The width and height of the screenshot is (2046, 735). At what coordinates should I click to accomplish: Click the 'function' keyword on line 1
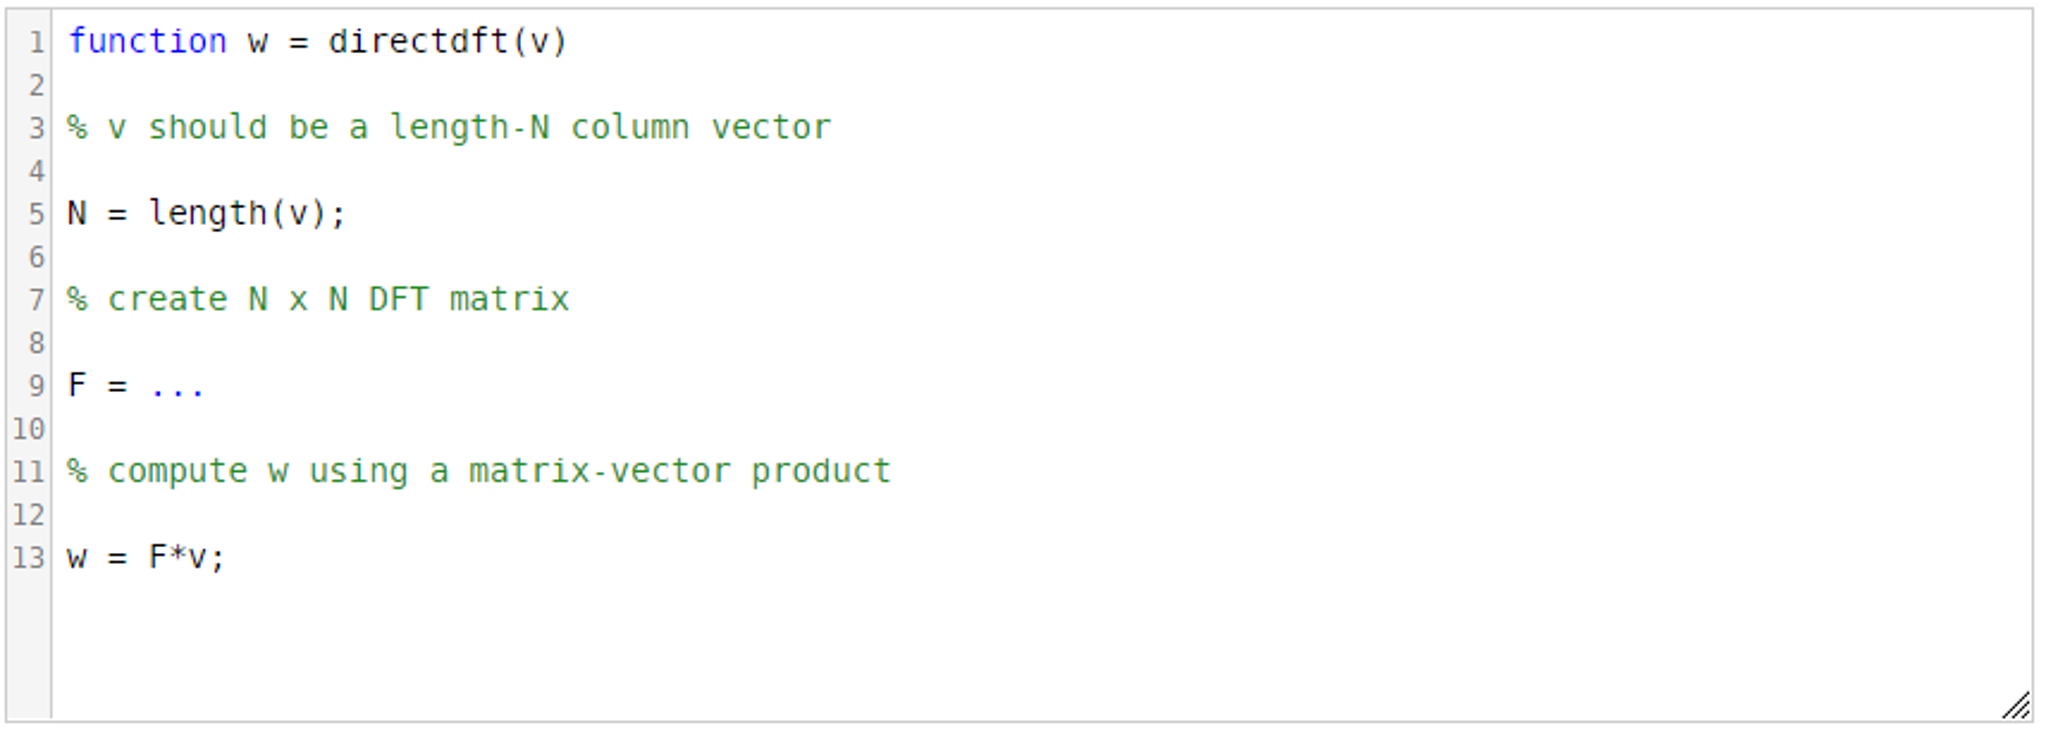(x=147, y=42)
